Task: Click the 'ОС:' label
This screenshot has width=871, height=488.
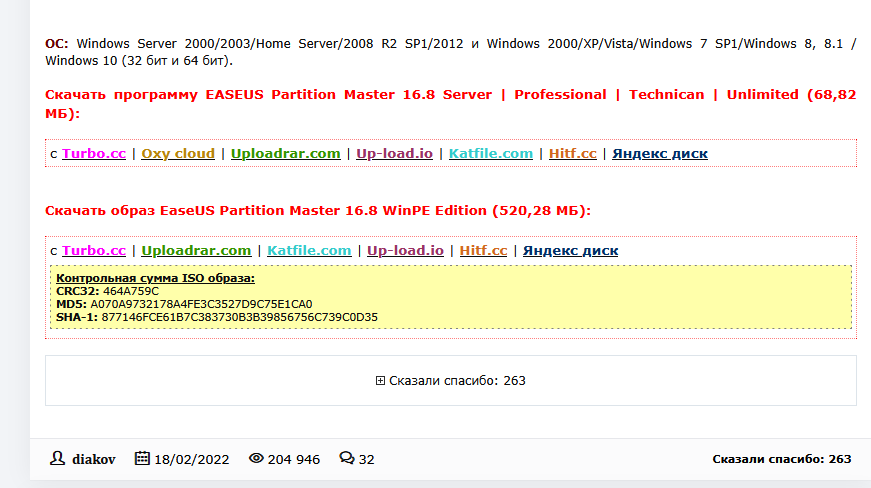Action: pos(57,44)
